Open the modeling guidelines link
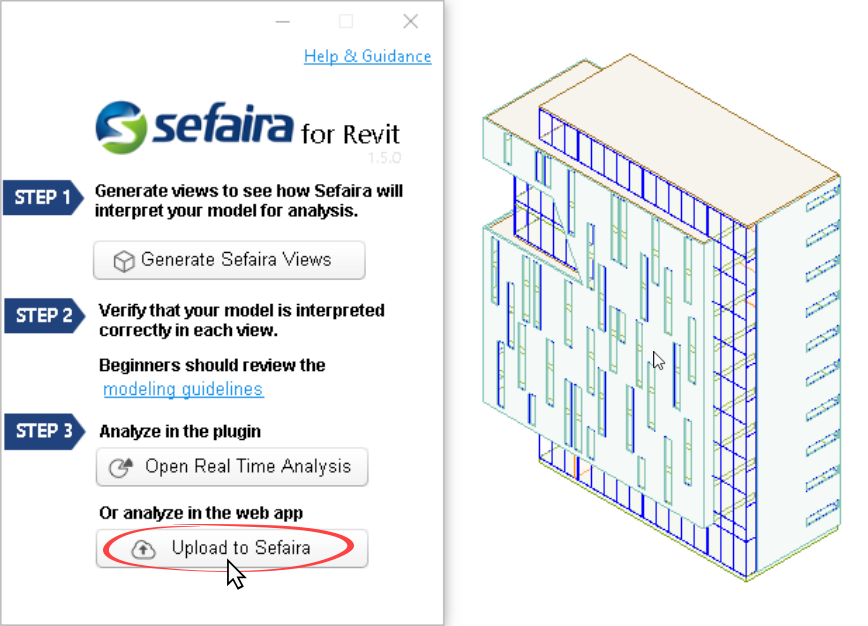The height and width of the screenshot is (626, 868). (183, 389)
